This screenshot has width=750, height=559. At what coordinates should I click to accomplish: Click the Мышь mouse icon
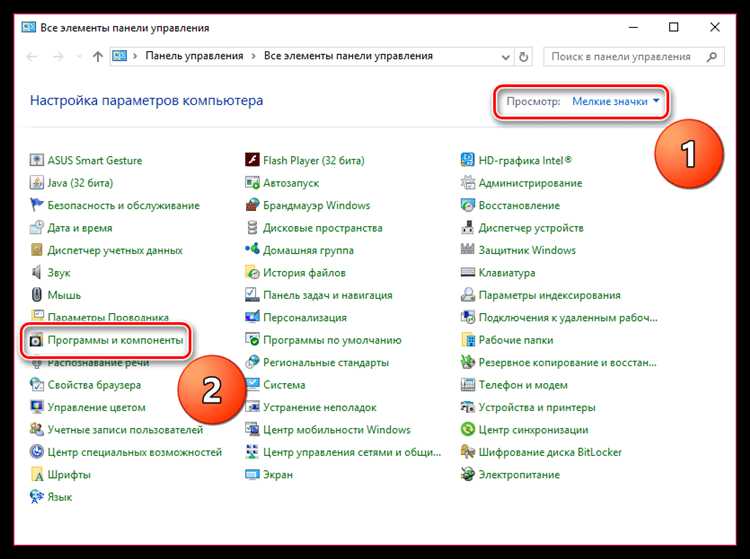[x=36, y=295]
